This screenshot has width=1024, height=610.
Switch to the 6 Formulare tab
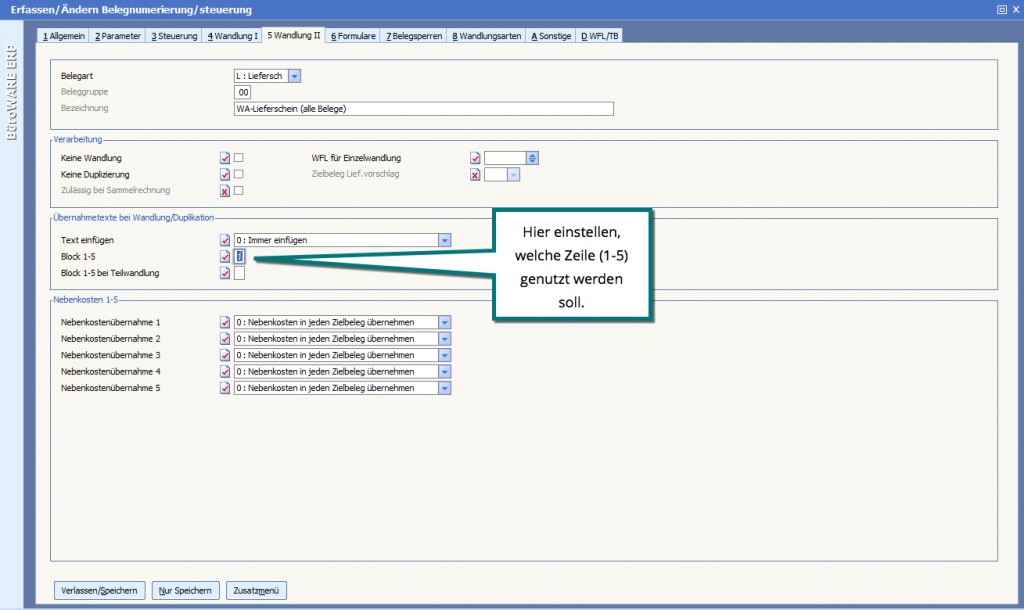[353, 36]
